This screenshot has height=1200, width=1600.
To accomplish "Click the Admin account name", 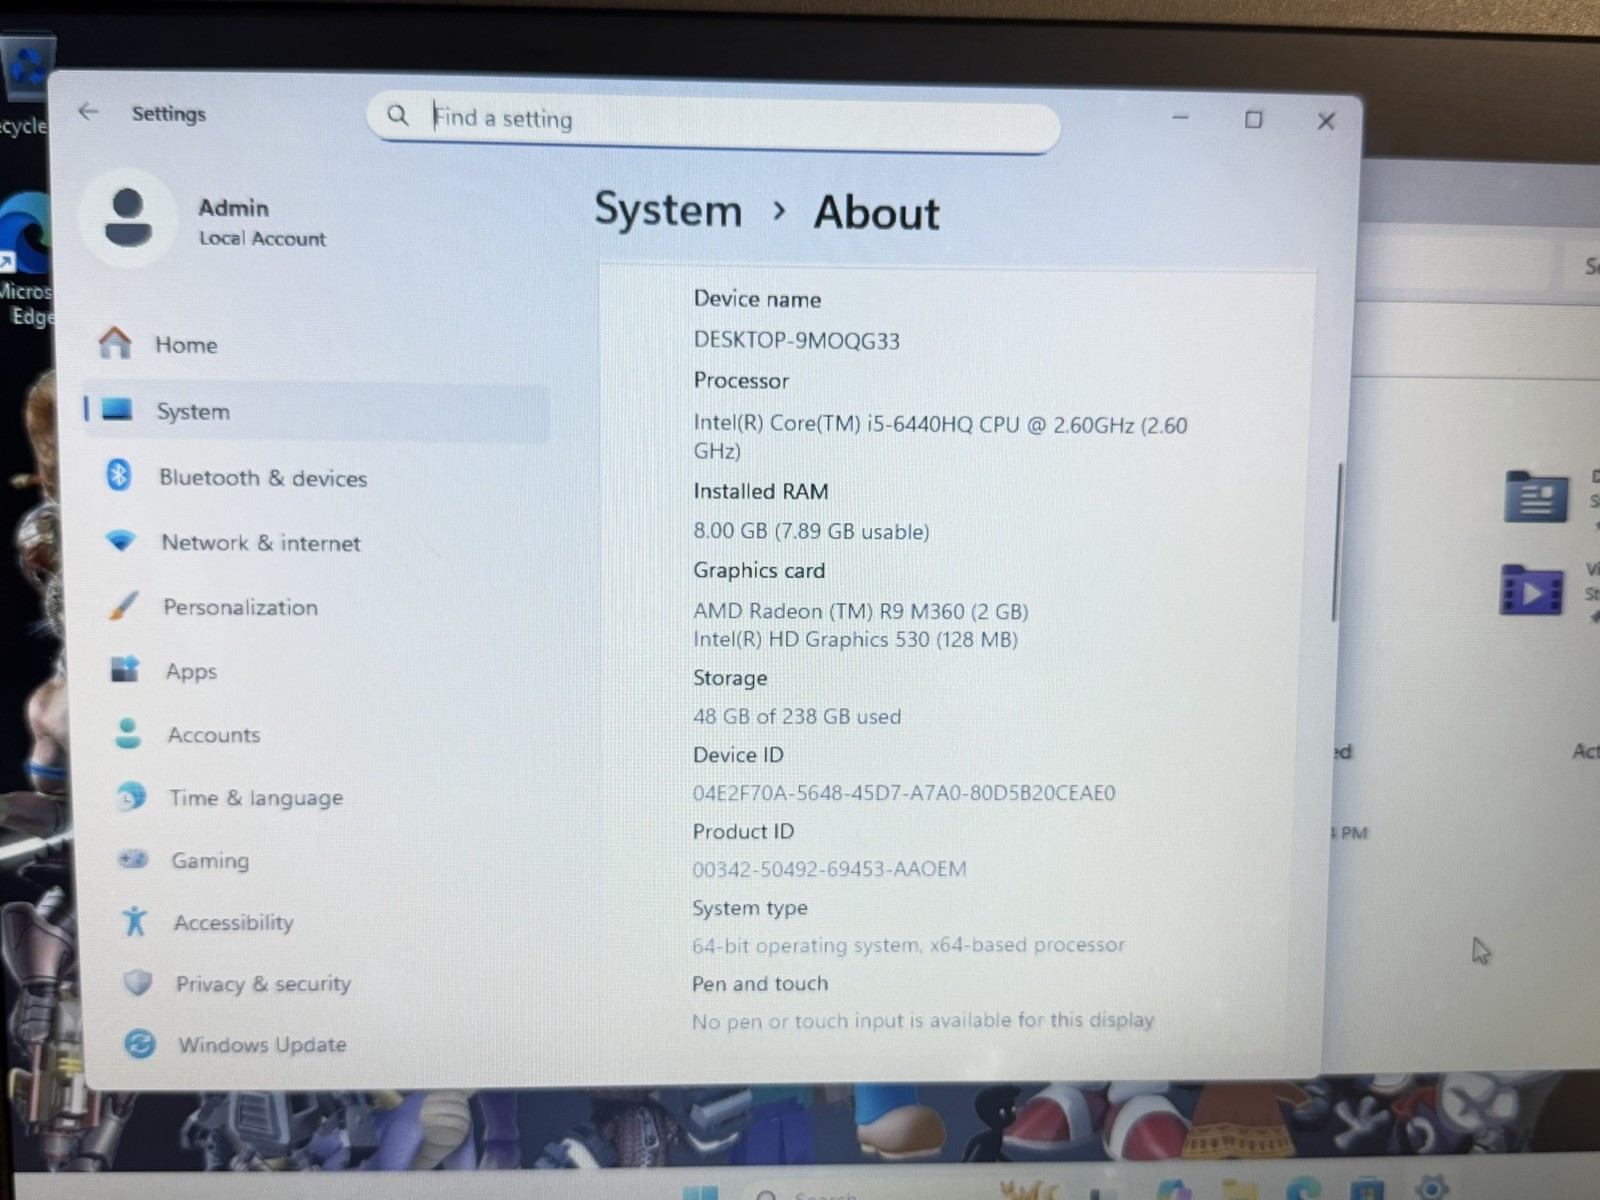I will click(x=233, y=208).
